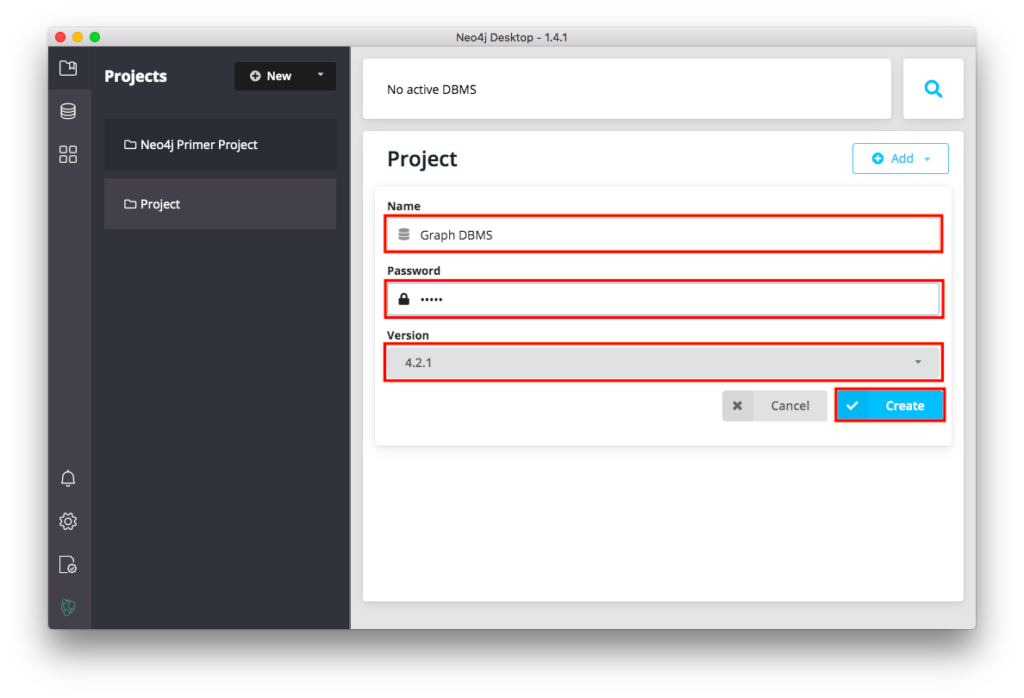This screenshot has height=698, width=1024.
Task: Select the Project item in list
Action: tap(220, 204)
